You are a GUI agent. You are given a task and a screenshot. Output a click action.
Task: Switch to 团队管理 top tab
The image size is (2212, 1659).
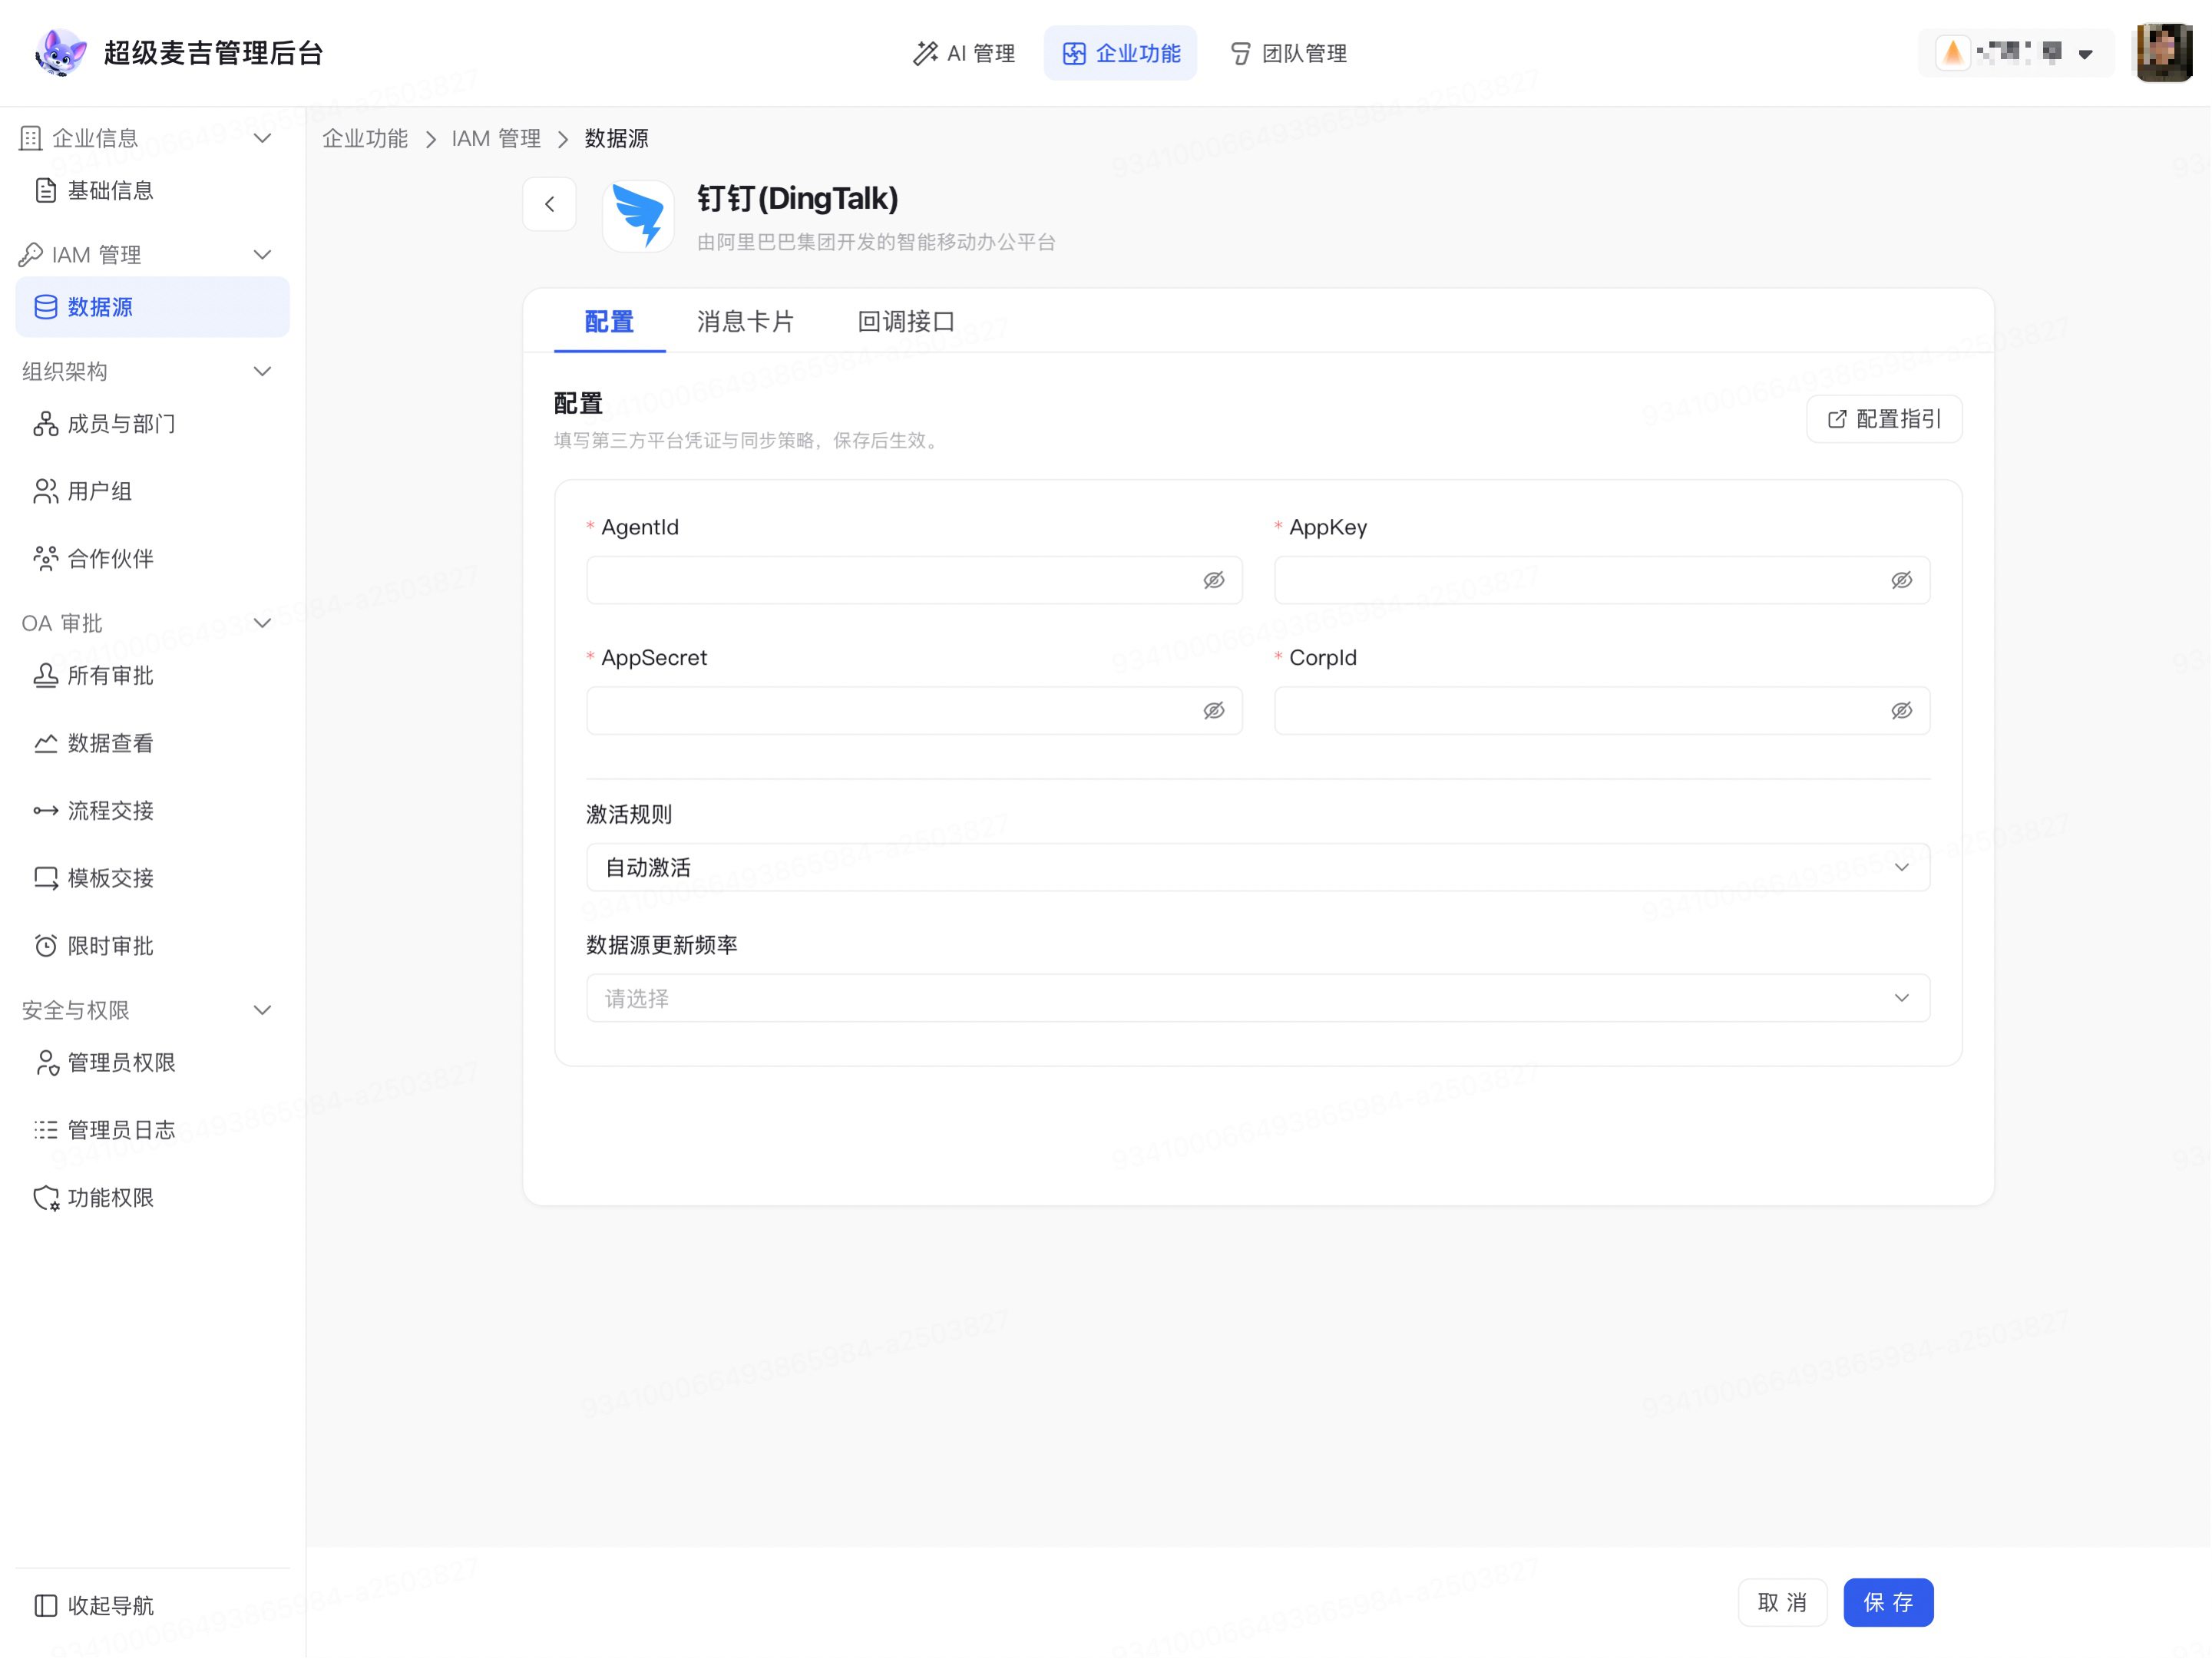[1288, 53]
